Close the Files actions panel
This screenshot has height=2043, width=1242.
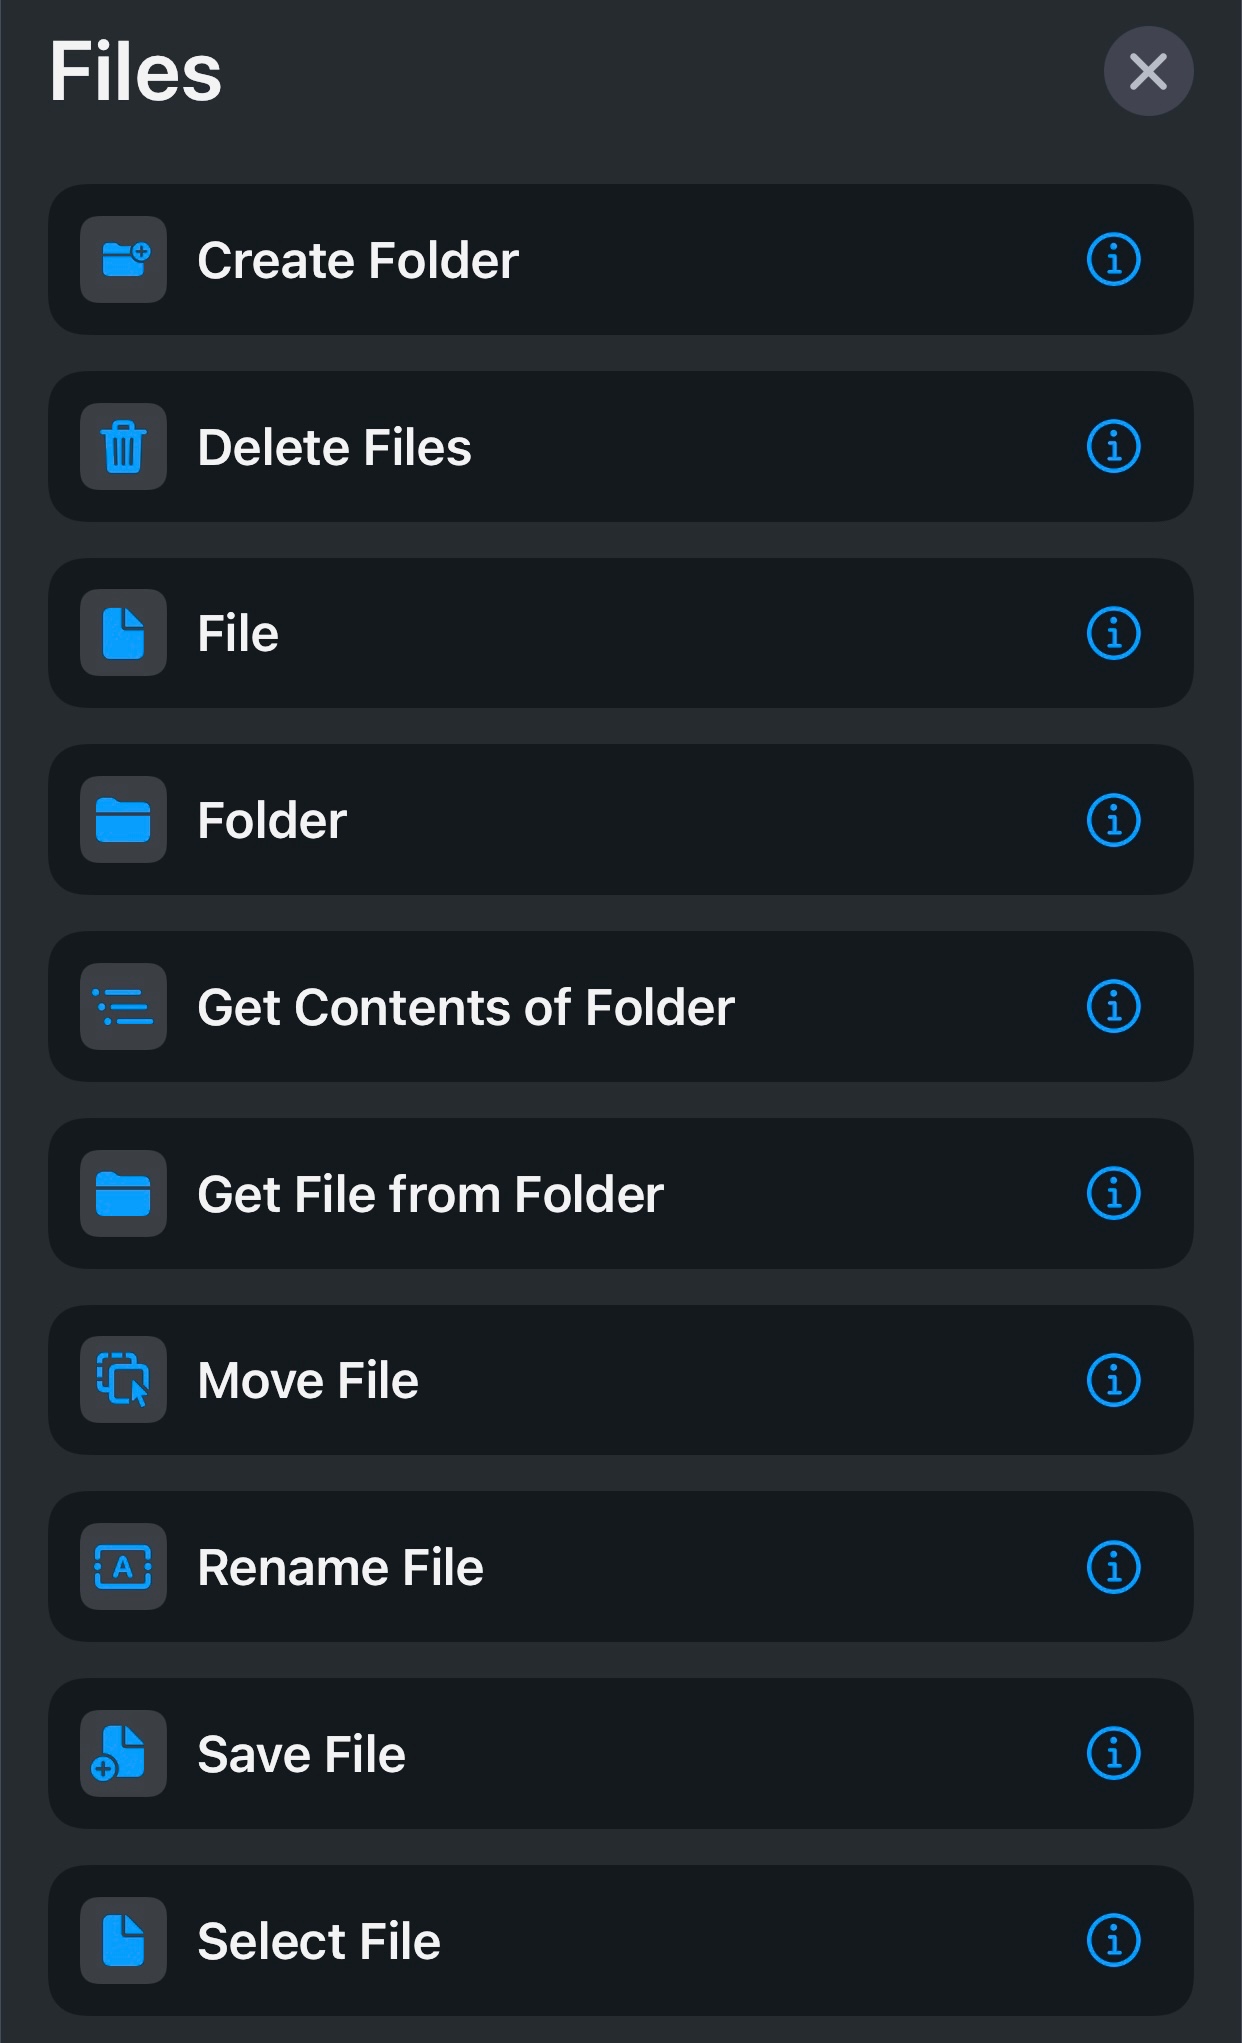(x=1148, y=72)
